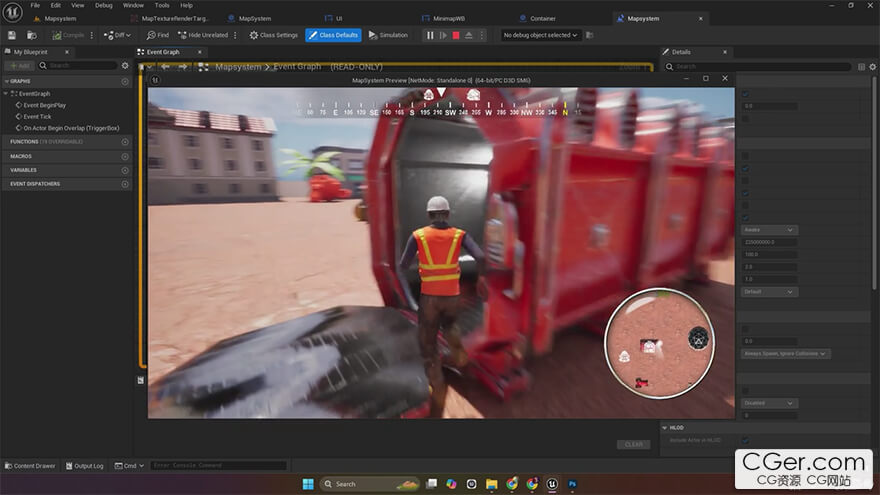Advance a single frame
The image size is (880, 495).
tap(443, 35)
